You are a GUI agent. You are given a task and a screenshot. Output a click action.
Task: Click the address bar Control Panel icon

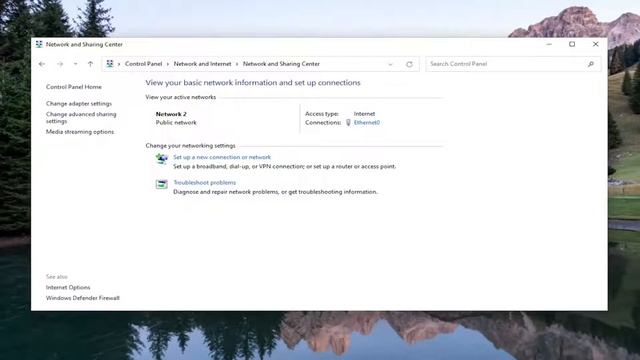pyautogui.click(x=110, y=64)
